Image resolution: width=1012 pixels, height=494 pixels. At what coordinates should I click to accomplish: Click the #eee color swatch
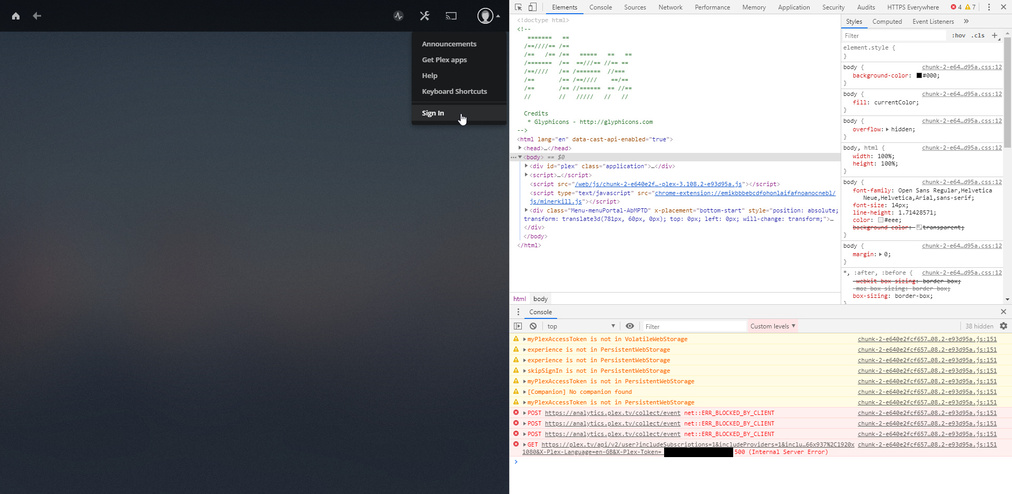(x=880, y=220)
